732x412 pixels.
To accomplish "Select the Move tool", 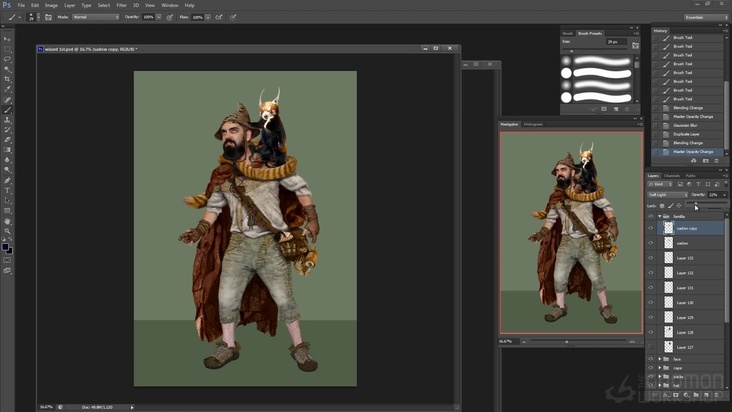I will (7, 39).
